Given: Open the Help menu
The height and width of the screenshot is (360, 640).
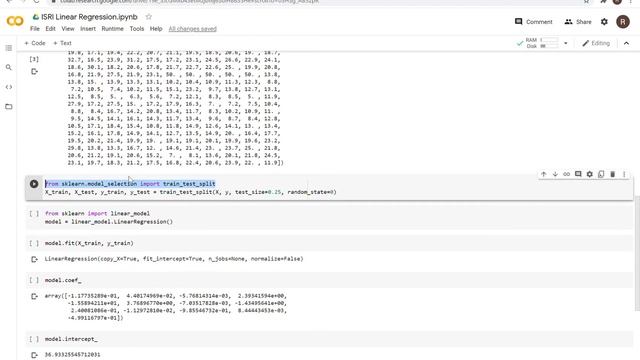Looking at the screenshot, I should pyautogui.click(x=156, y=29).
